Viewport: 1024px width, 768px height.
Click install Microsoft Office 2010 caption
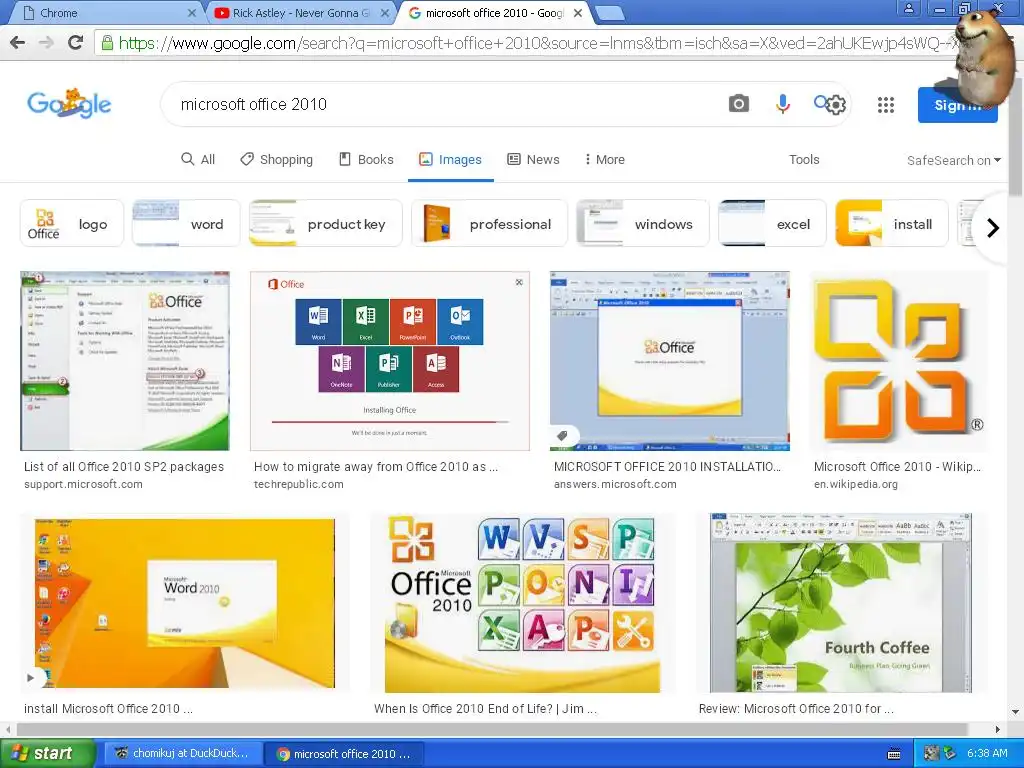108,708
